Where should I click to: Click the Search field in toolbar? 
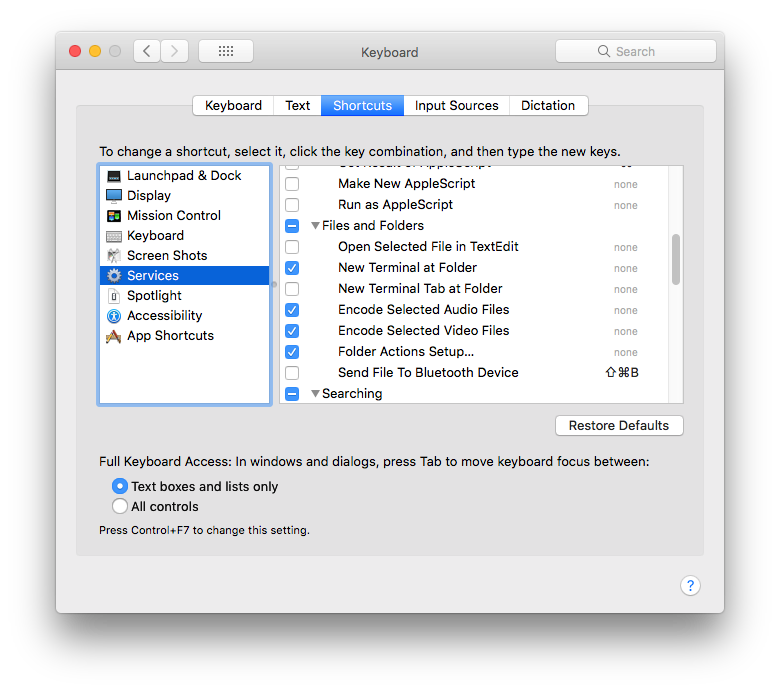636,51
